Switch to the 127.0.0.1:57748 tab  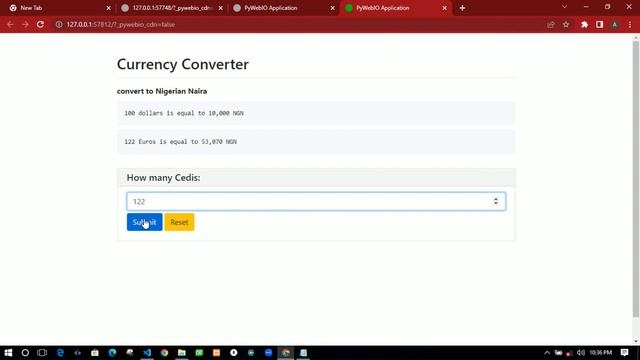171,8
